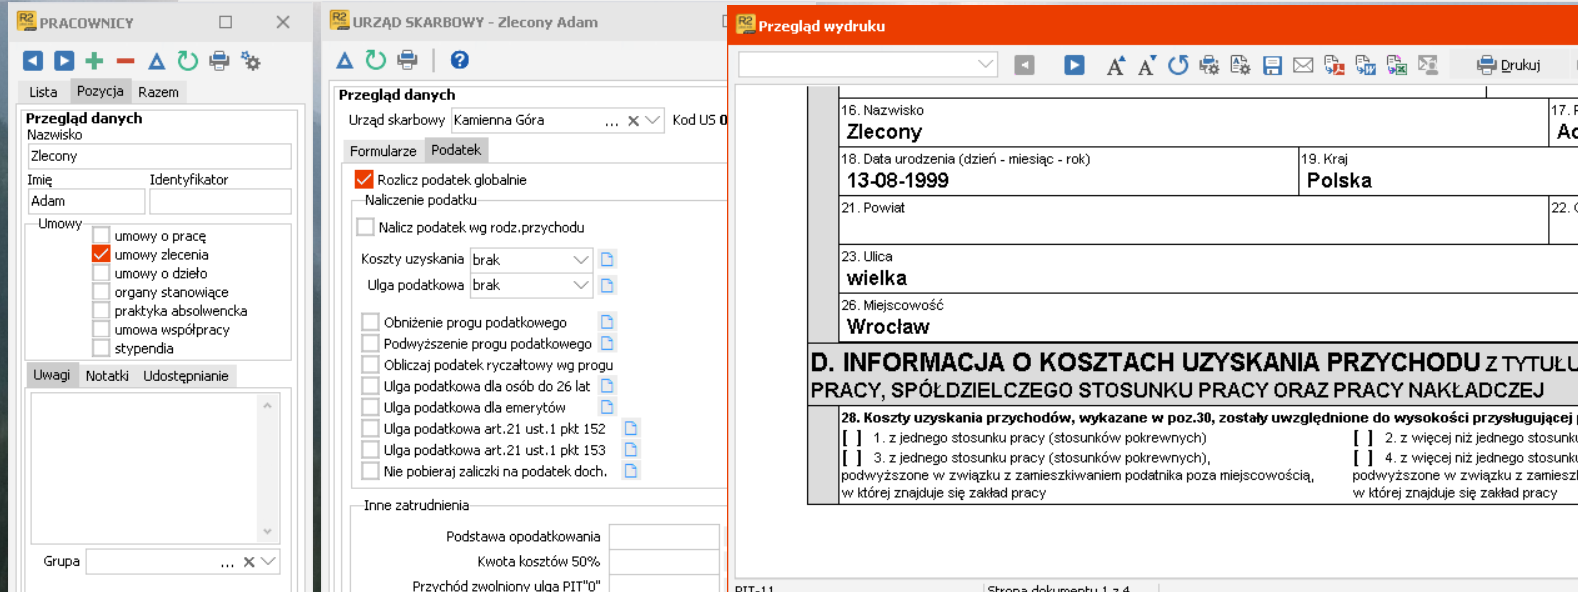Open the gears settings icon in Pracownicy
Image resolution: width=1578 pixels, height=592 pixels.
pyautogui.click(x=251, y=61)
